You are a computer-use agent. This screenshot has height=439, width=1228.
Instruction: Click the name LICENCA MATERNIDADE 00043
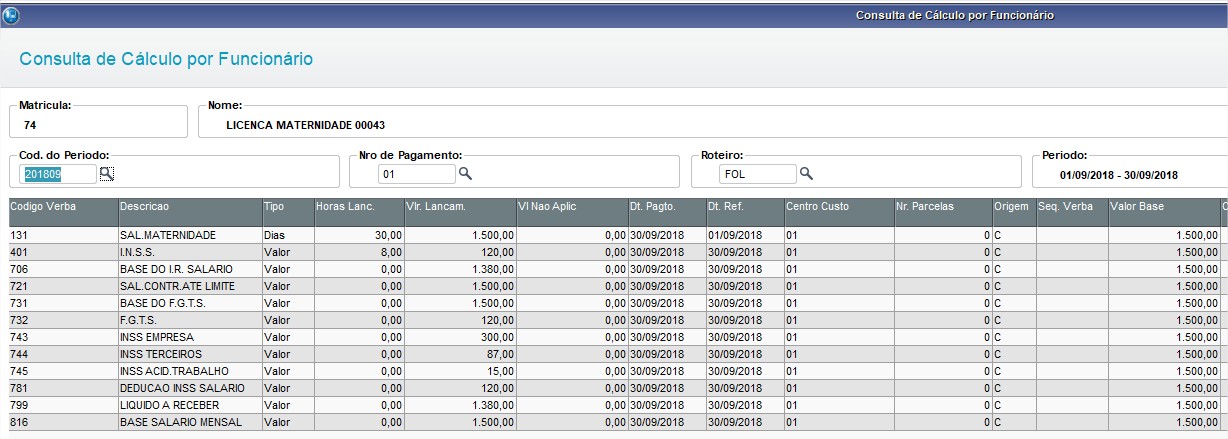click(306, 125)
